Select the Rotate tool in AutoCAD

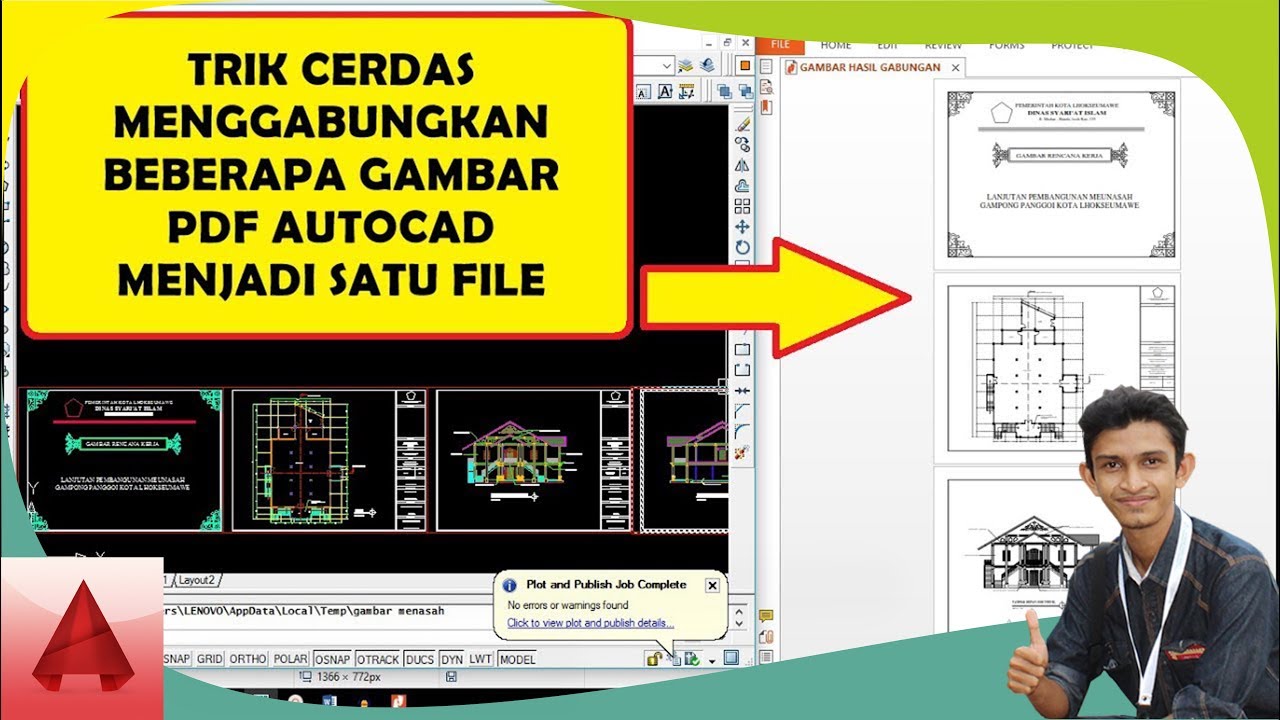pos(743,248)
